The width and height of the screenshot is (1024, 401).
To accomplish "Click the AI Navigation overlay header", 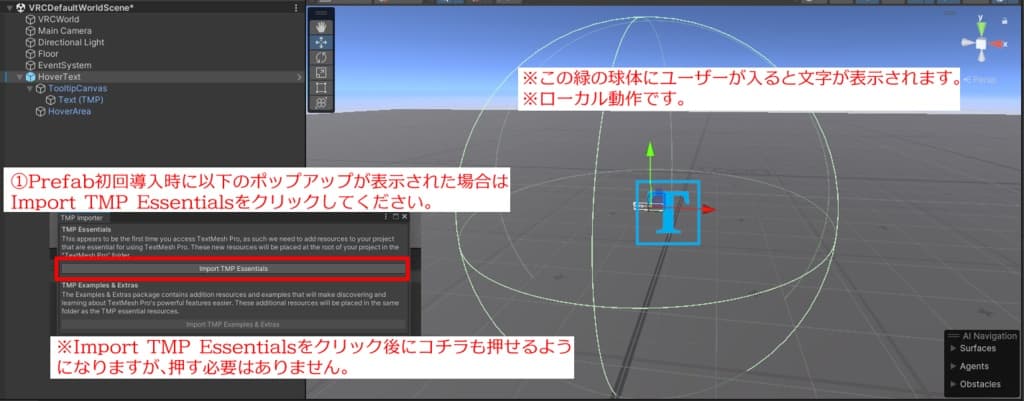I will tap(984, 336).
